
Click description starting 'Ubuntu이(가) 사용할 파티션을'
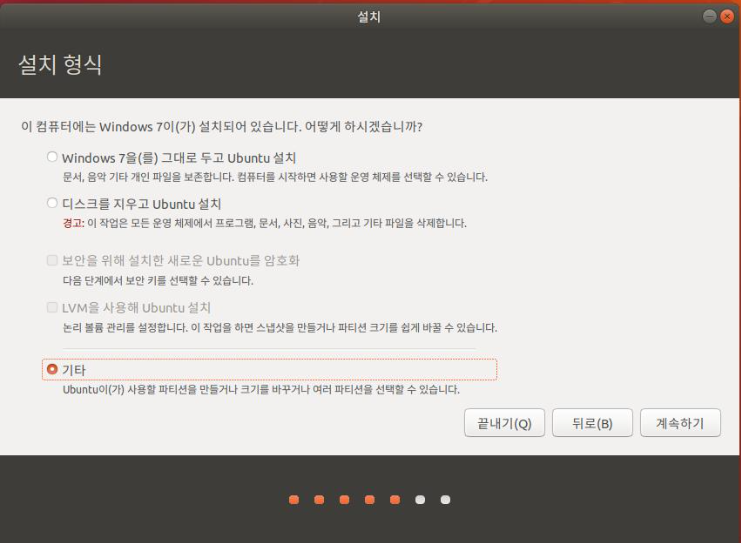261,390
